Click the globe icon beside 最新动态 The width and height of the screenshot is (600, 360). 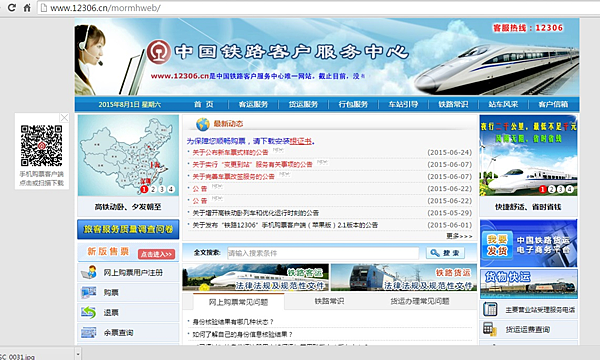[x=203, y=124]
